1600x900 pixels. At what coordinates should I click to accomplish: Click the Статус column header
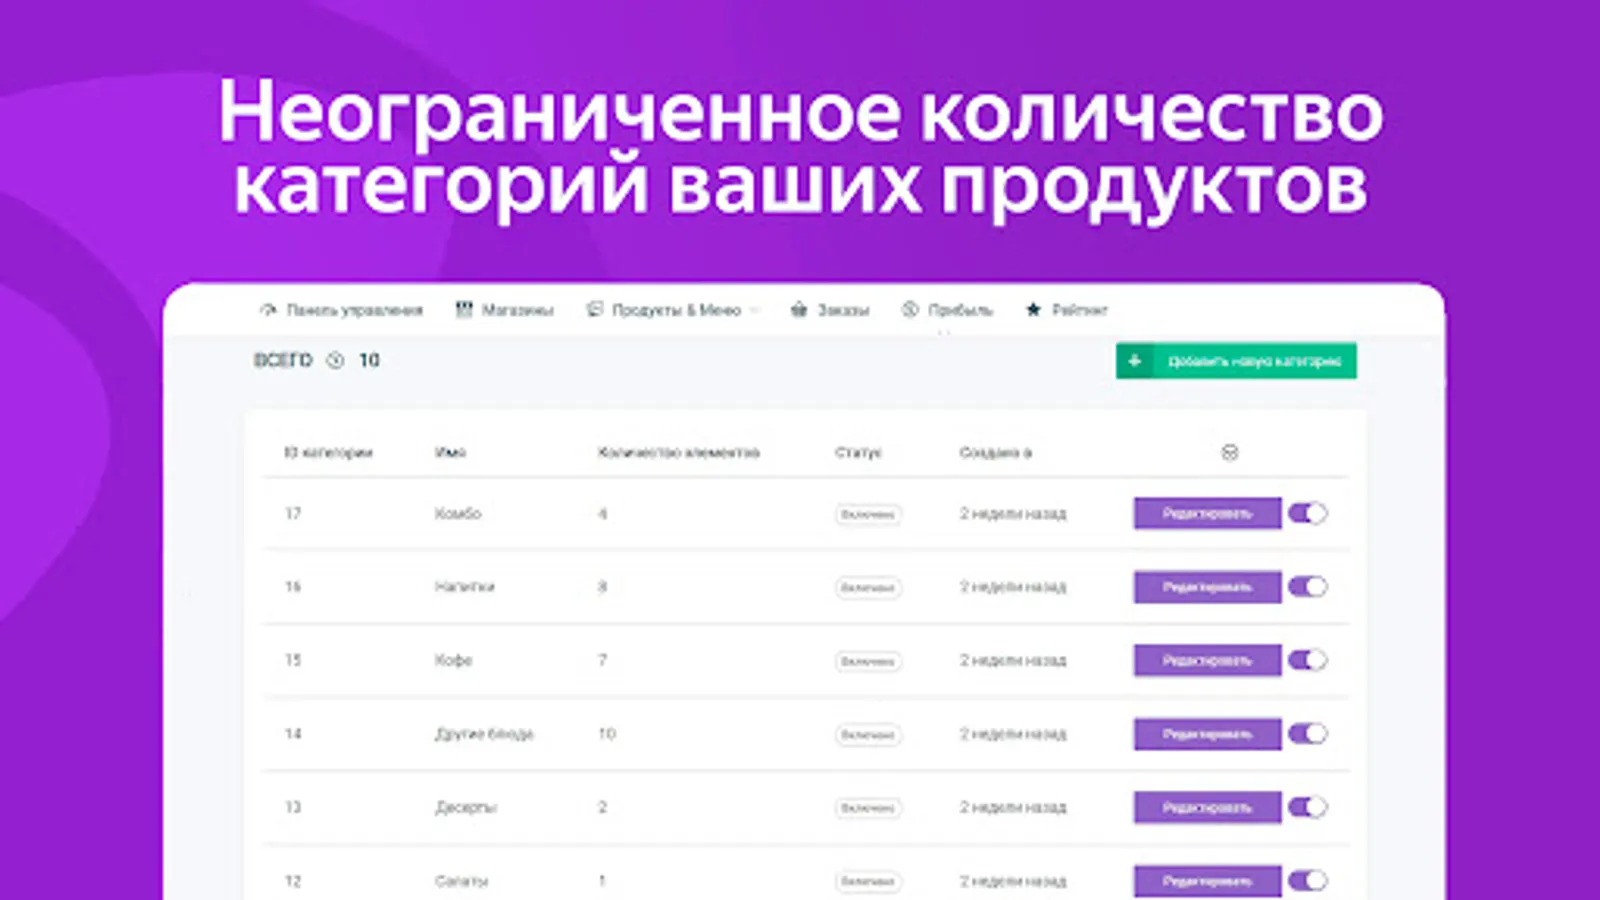[858, 452]
